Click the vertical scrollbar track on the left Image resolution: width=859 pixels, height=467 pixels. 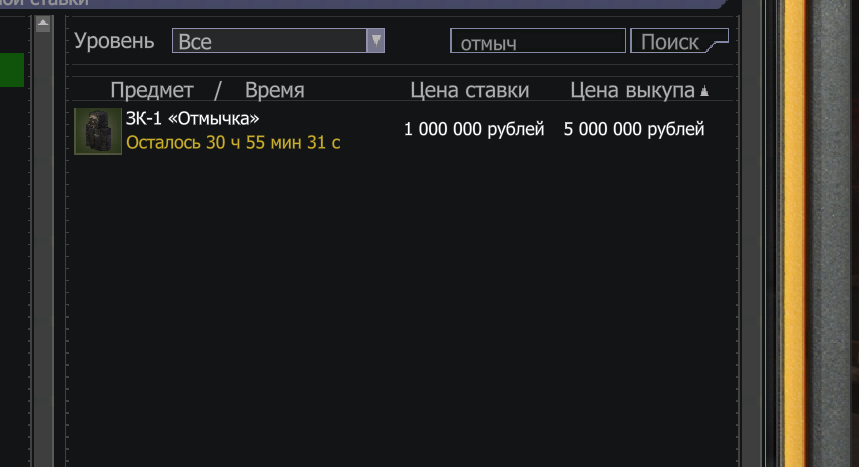pos(43,247)
